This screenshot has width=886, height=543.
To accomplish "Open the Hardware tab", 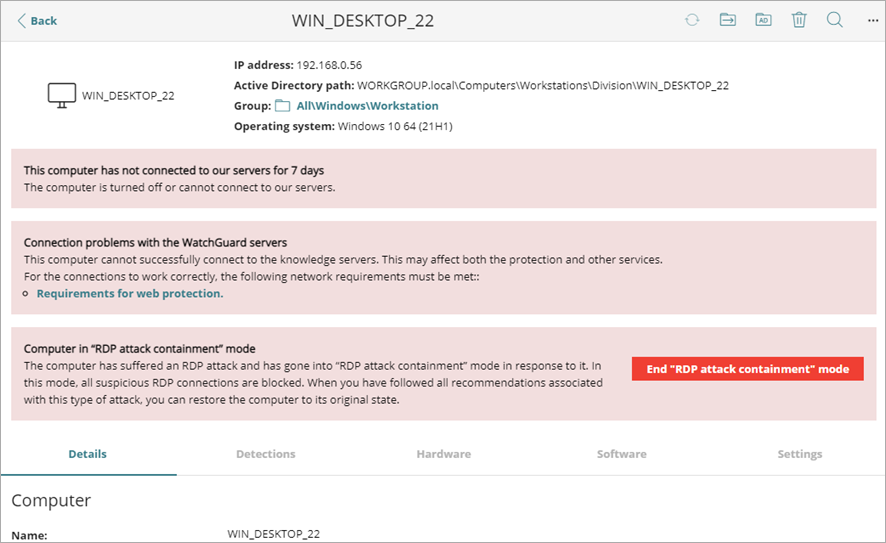I will pyautogui.click(x=443, y=454).
